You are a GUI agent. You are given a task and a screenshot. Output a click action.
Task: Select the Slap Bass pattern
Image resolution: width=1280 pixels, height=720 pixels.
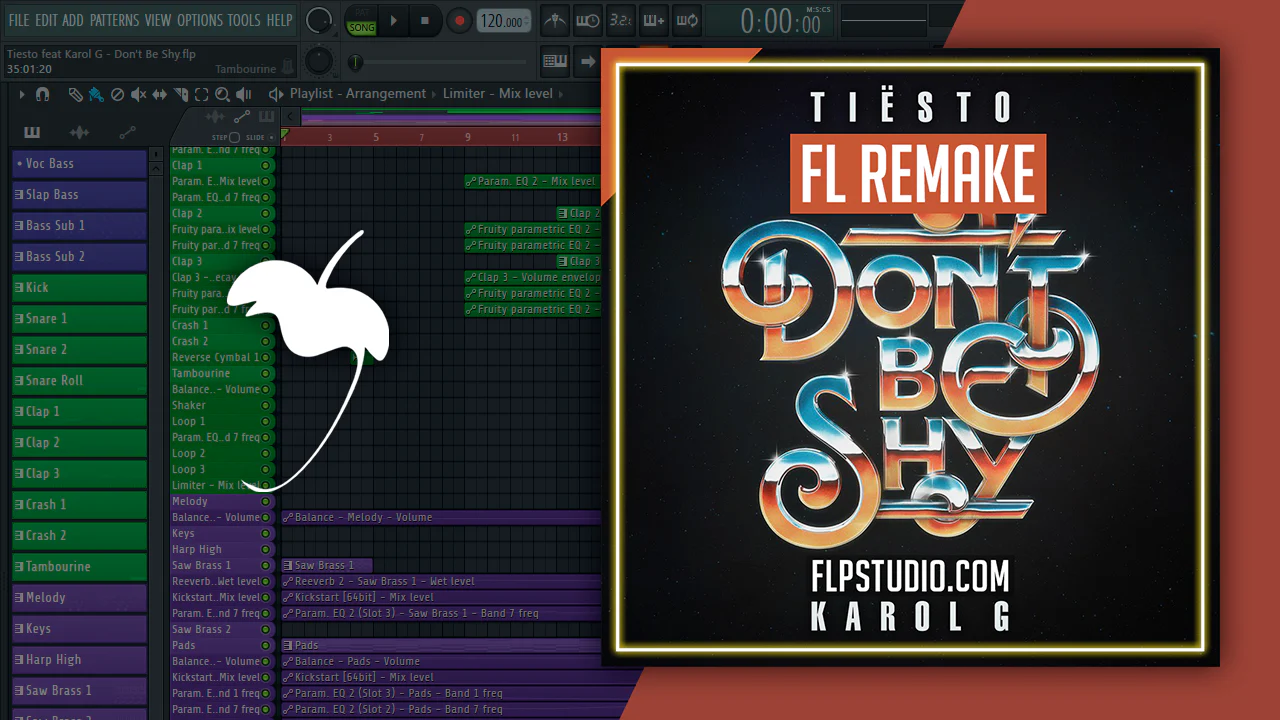point(80,195)
